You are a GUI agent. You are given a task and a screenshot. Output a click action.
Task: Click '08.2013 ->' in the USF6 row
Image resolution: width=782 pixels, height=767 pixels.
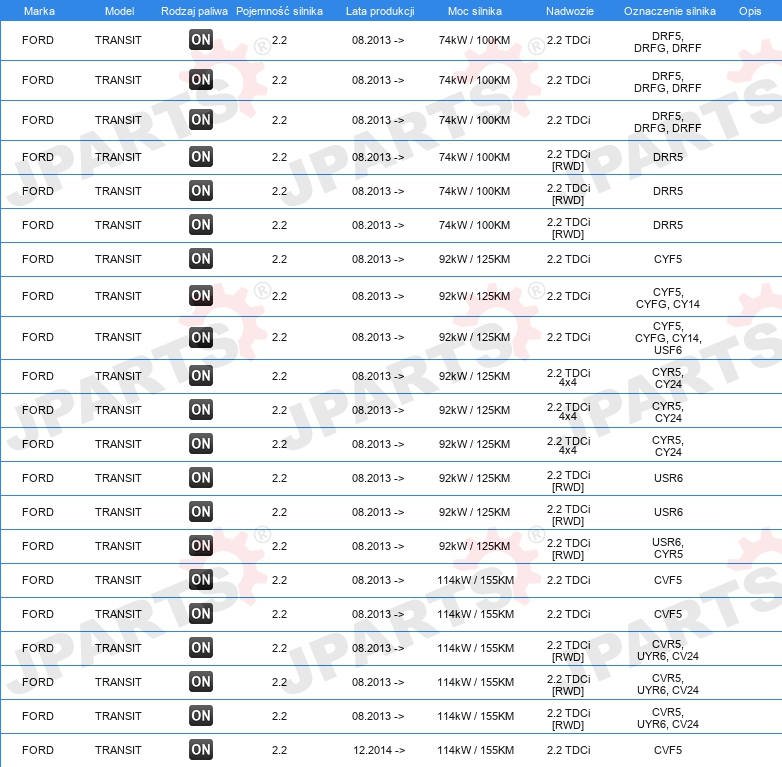click(x=378, y=338)
